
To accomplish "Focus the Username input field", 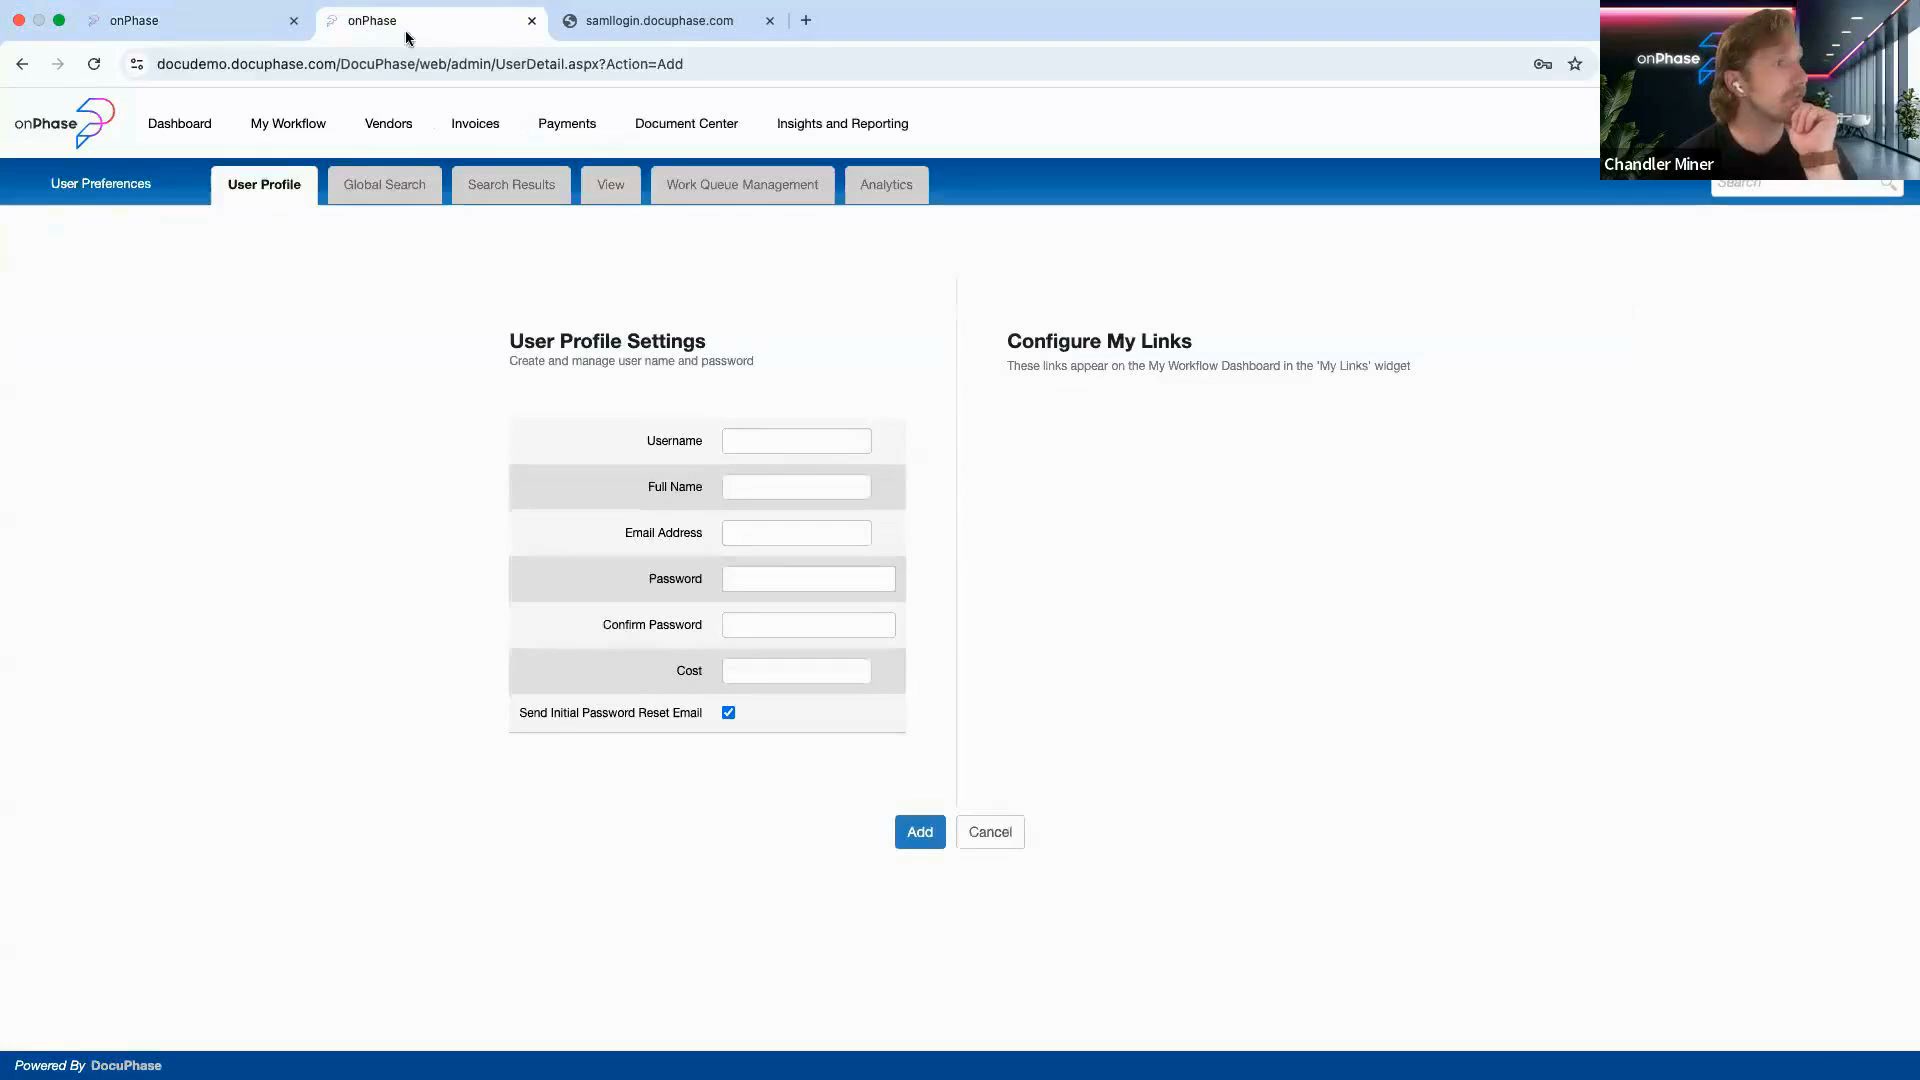I will click(796, 441).
